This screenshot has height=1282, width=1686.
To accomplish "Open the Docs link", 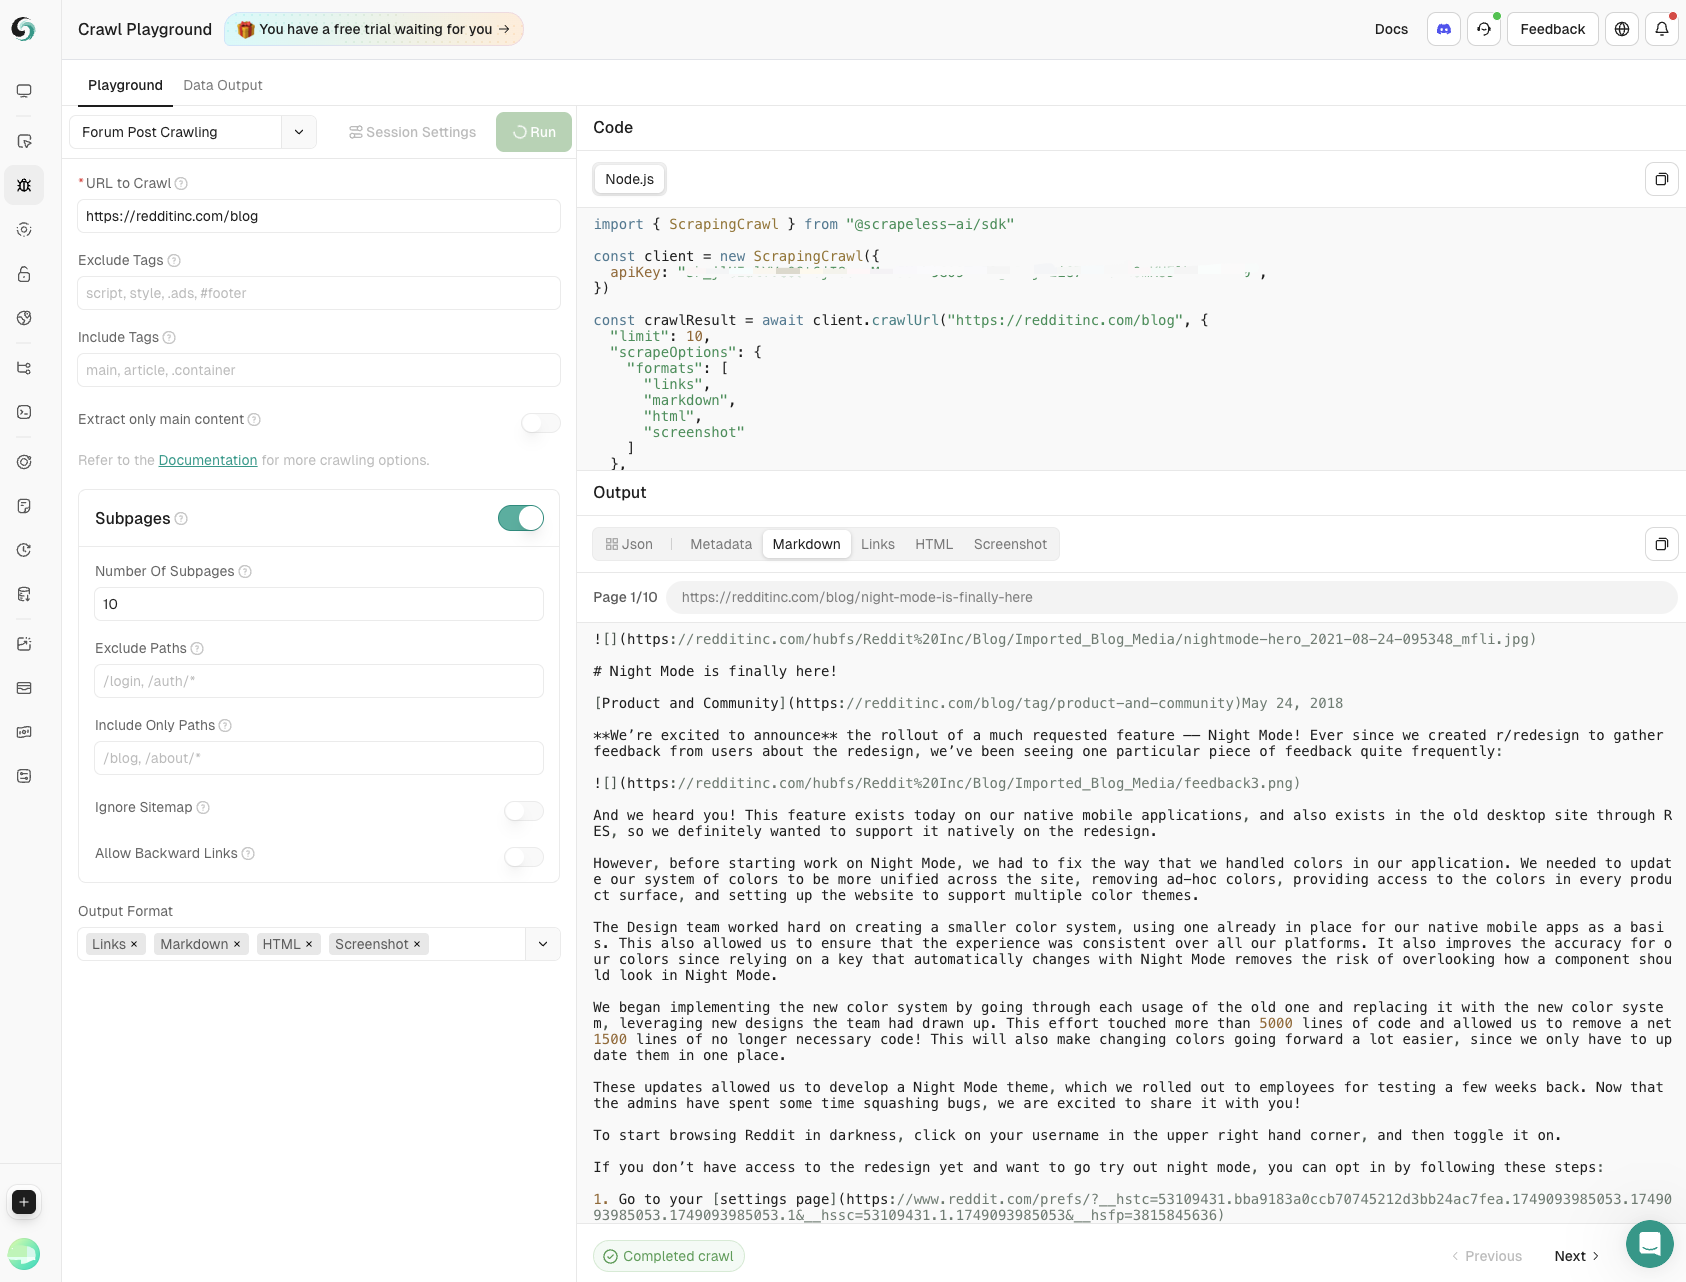I will coord(1391,29).
